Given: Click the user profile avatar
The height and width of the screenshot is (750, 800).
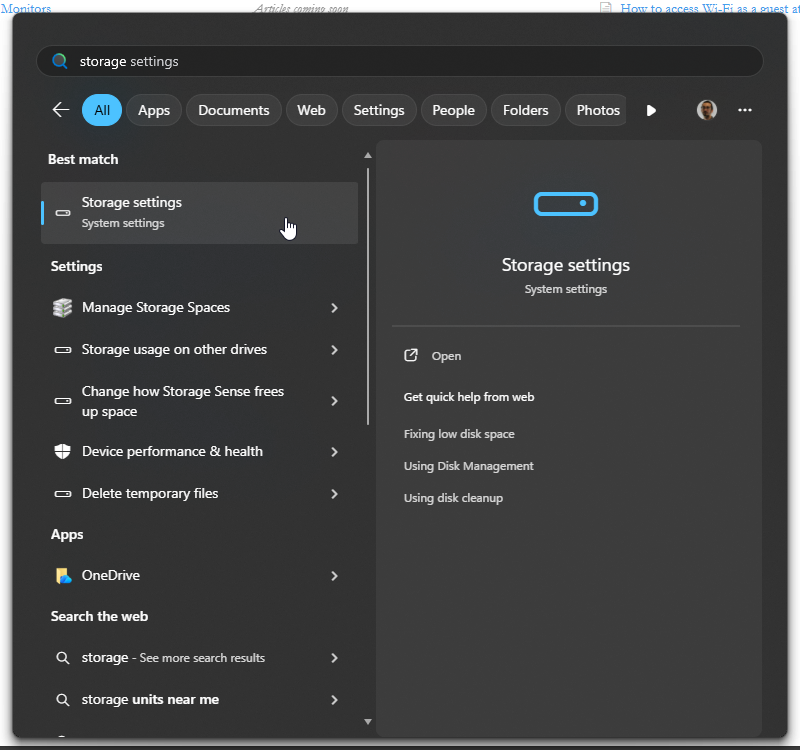Looking at the screenshot, I should click(x=707, y=110).
